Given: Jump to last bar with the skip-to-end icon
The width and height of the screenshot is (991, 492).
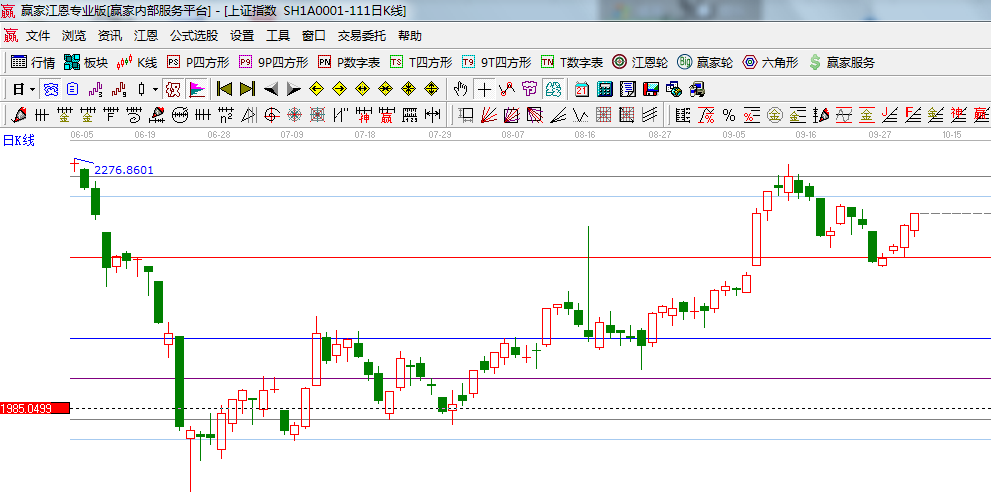Looking at the screenshot, I should click(246, 89).
